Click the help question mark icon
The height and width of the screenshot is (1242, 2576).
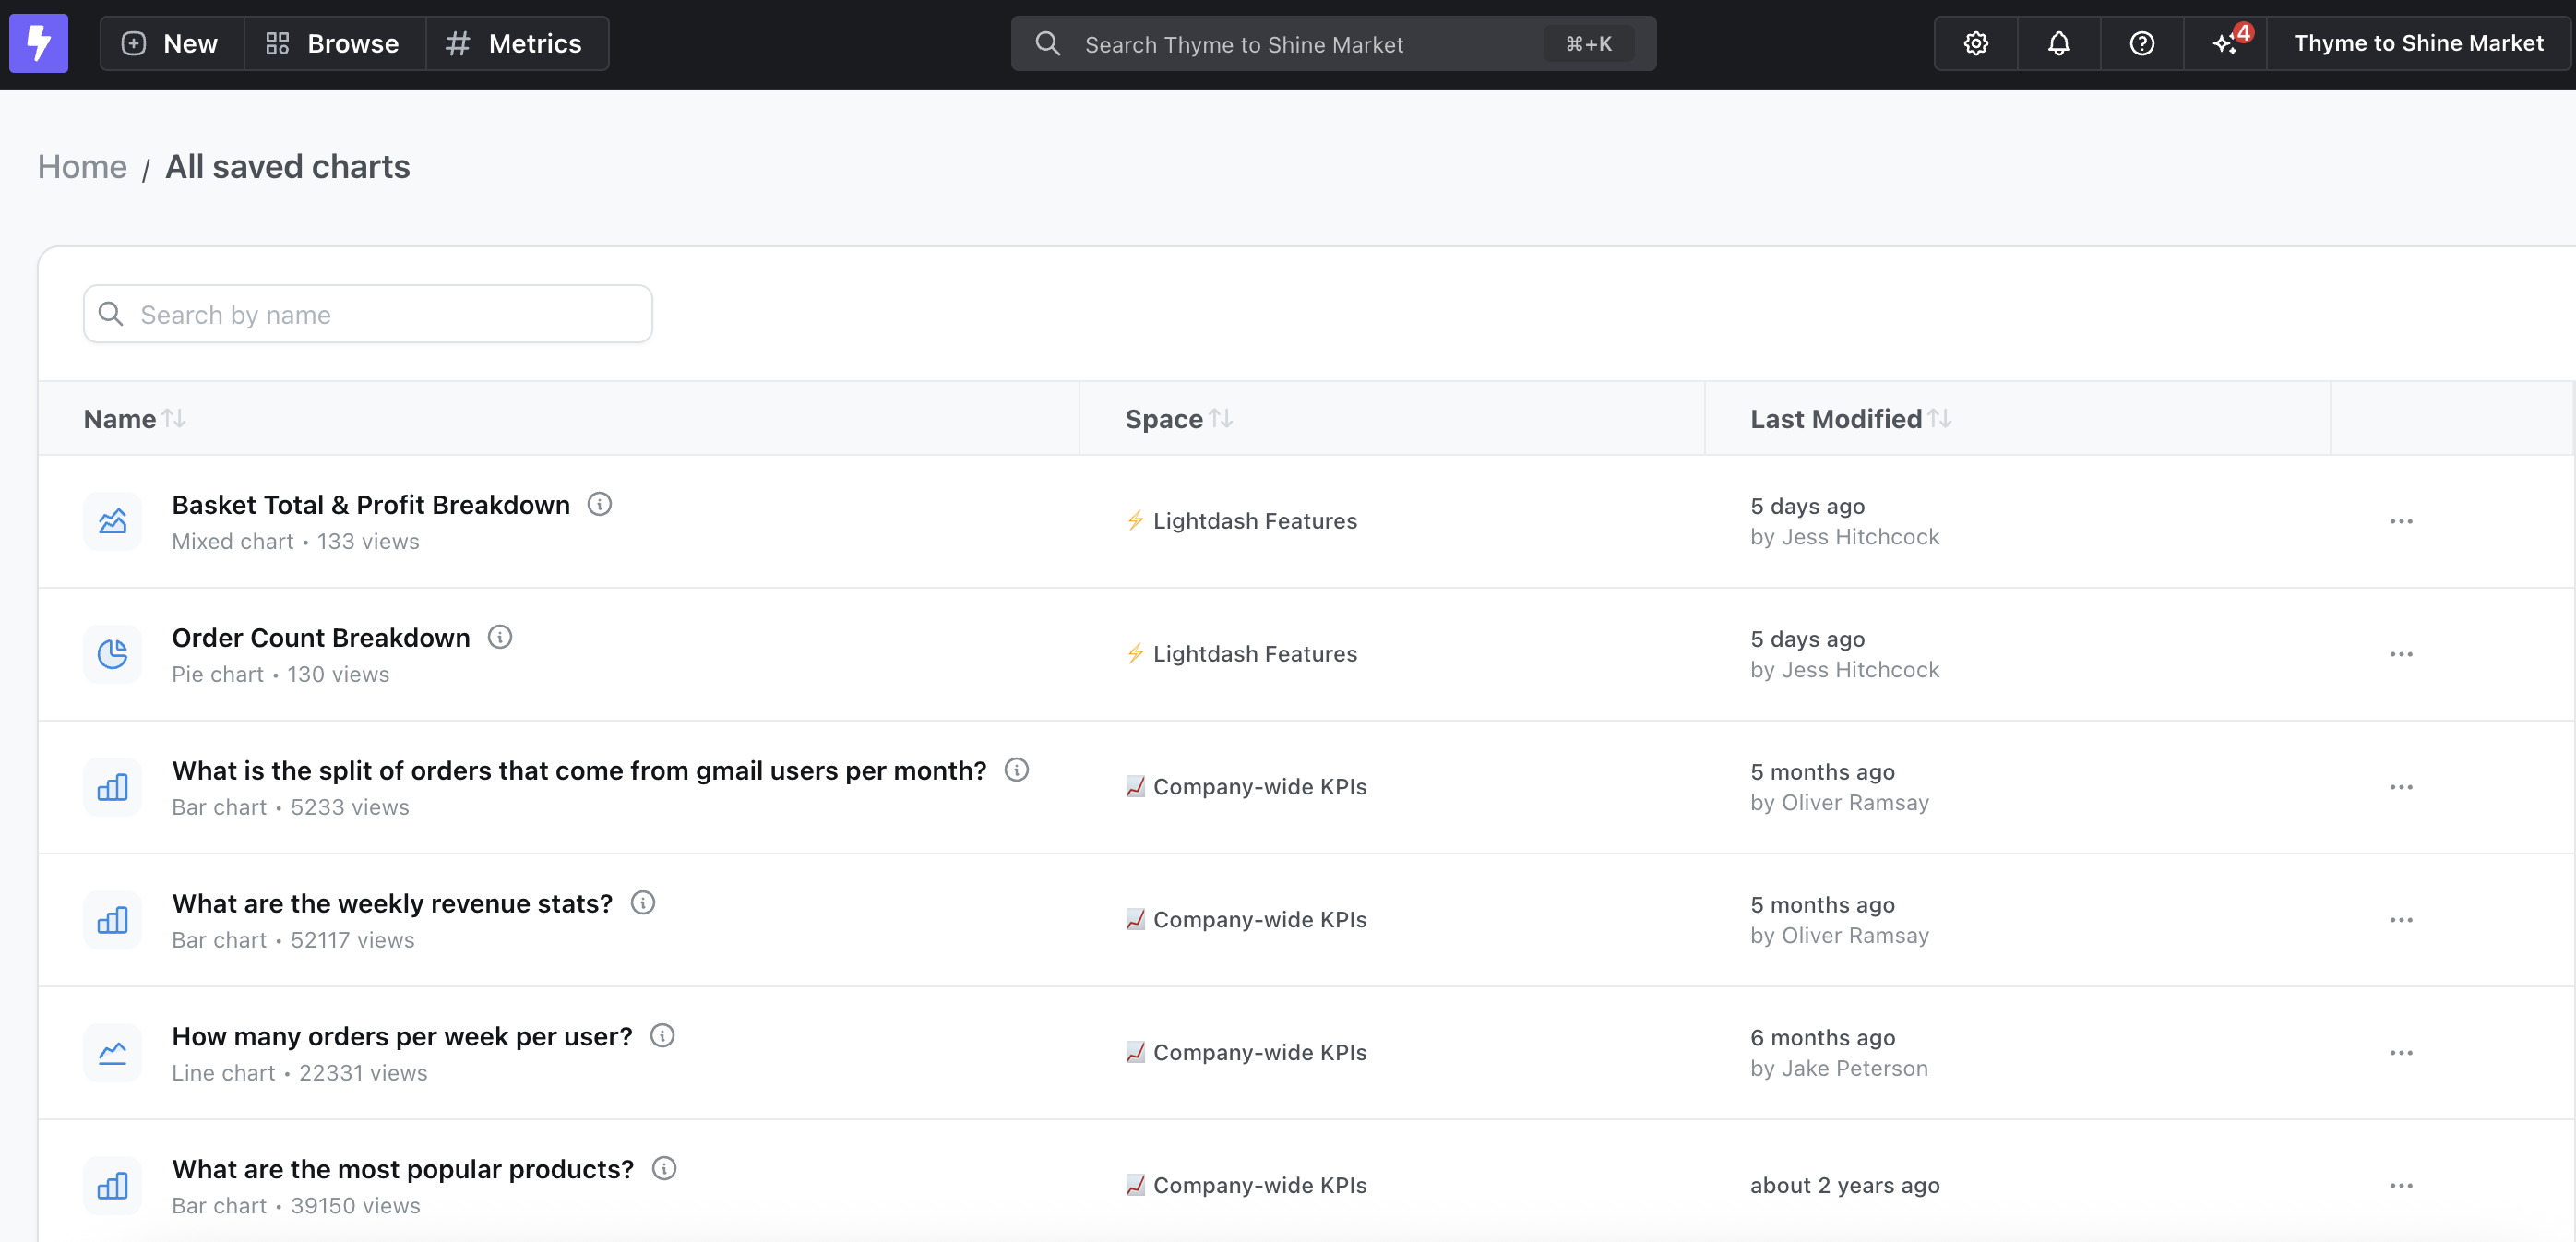[x=2141, y=43]
